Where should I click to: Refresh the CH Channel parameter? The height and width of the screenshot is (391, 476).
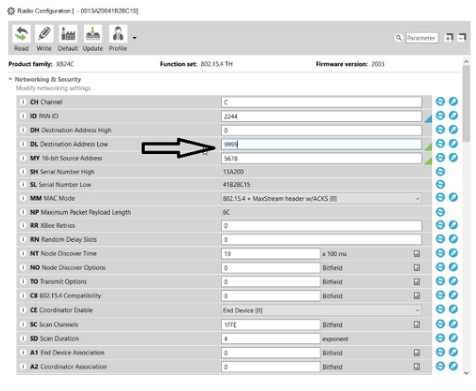[x=440, y=101]
